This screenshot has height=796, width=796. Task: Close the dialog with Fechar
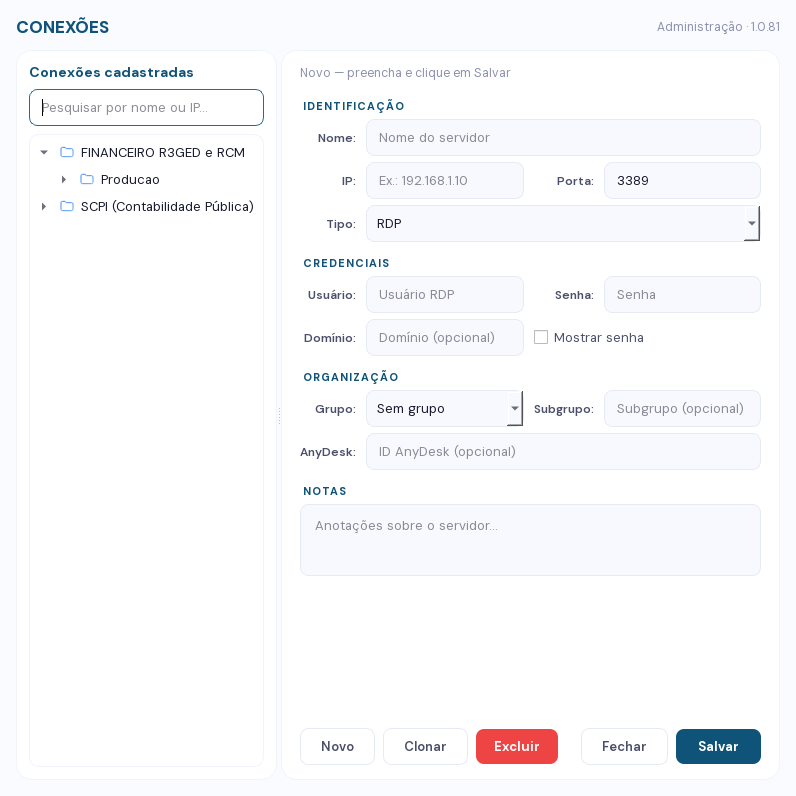point(624,746)
